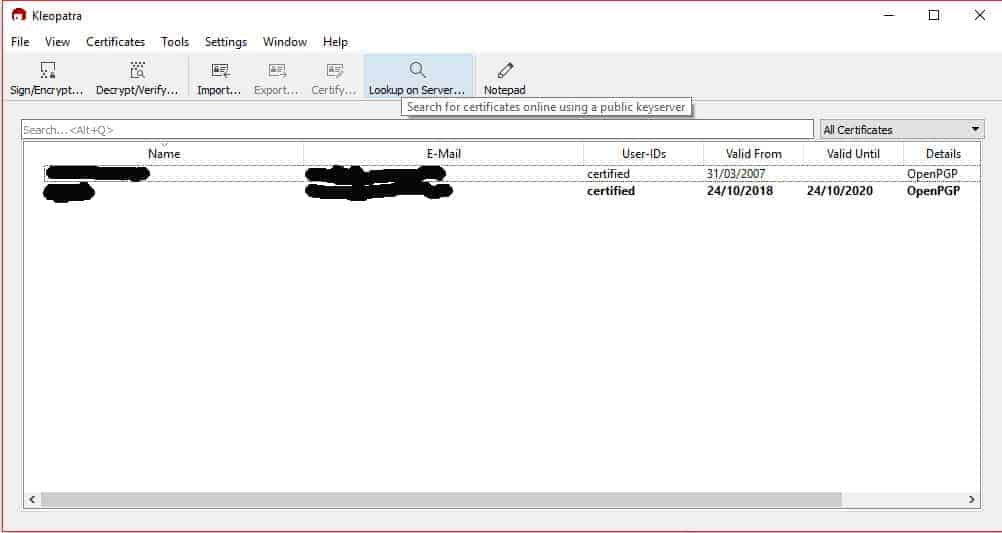Click horizontal scrollbar right arrow

[x=971, y=500]
